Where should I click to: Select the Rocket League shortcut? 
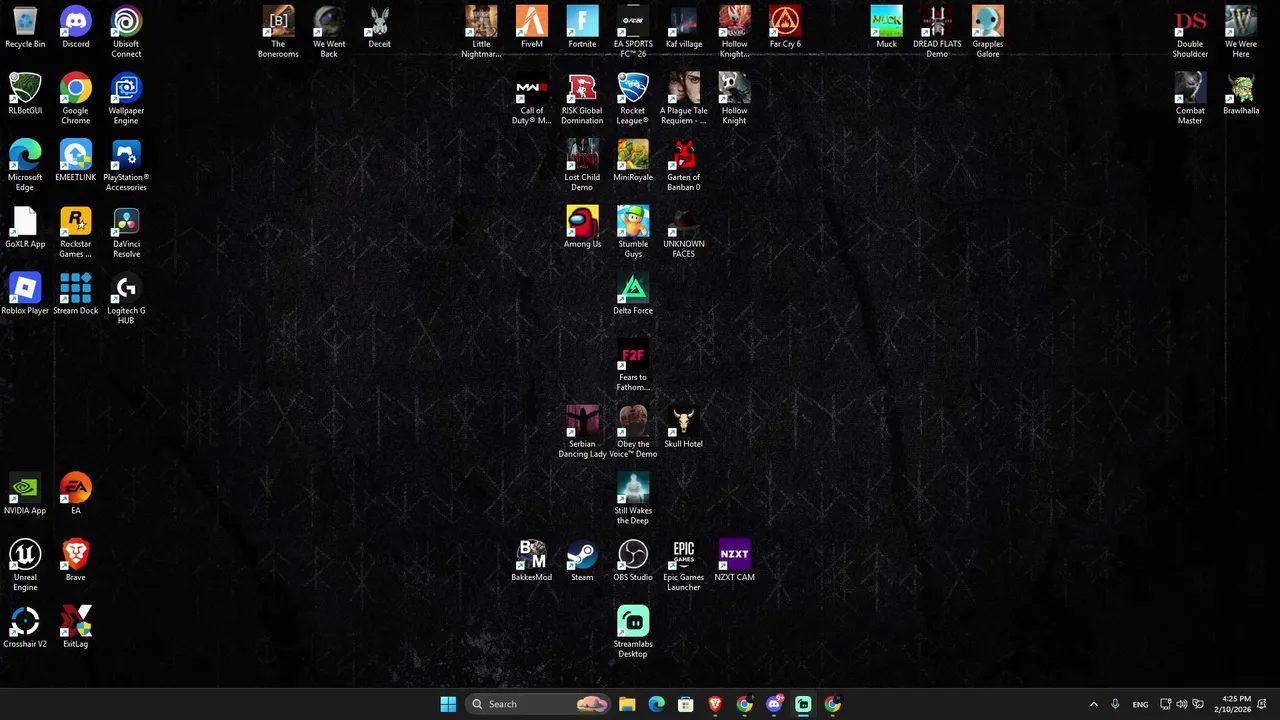(x=633, y=99)
